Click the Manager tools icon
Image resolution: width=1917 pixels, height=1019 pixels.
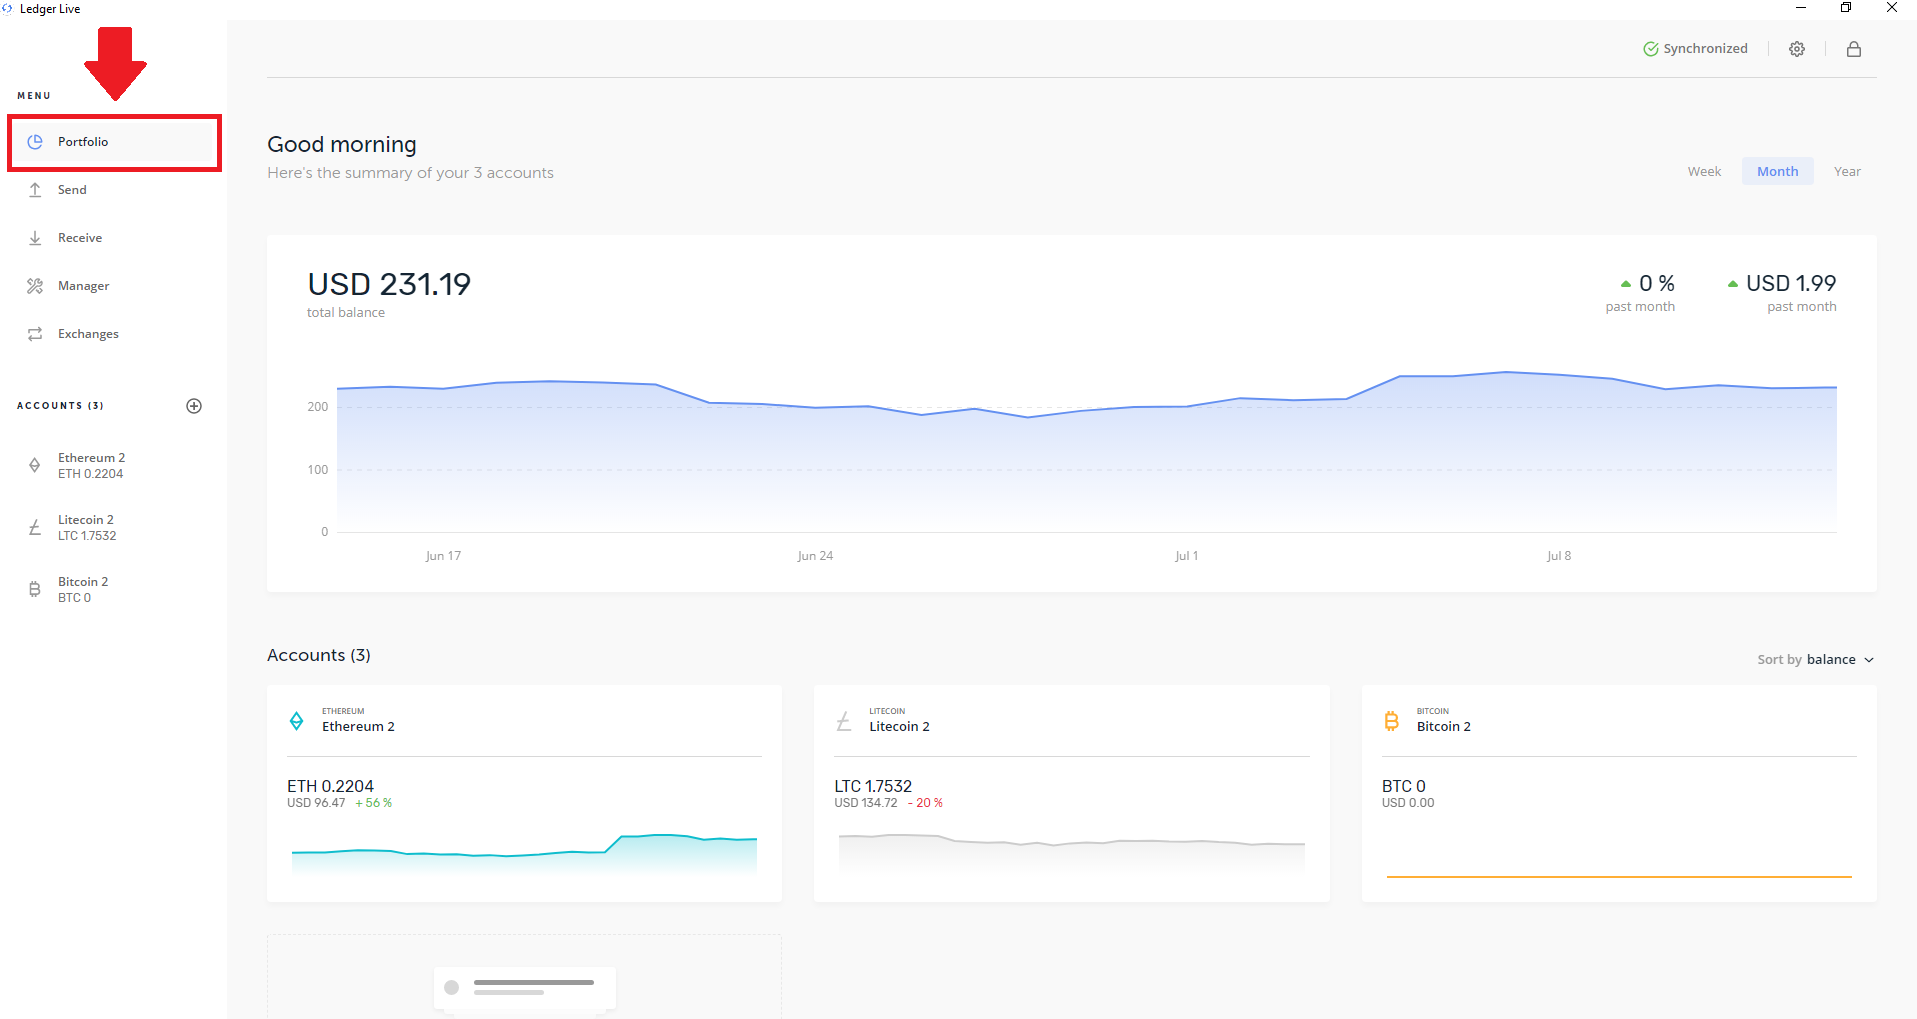(35, 286)
